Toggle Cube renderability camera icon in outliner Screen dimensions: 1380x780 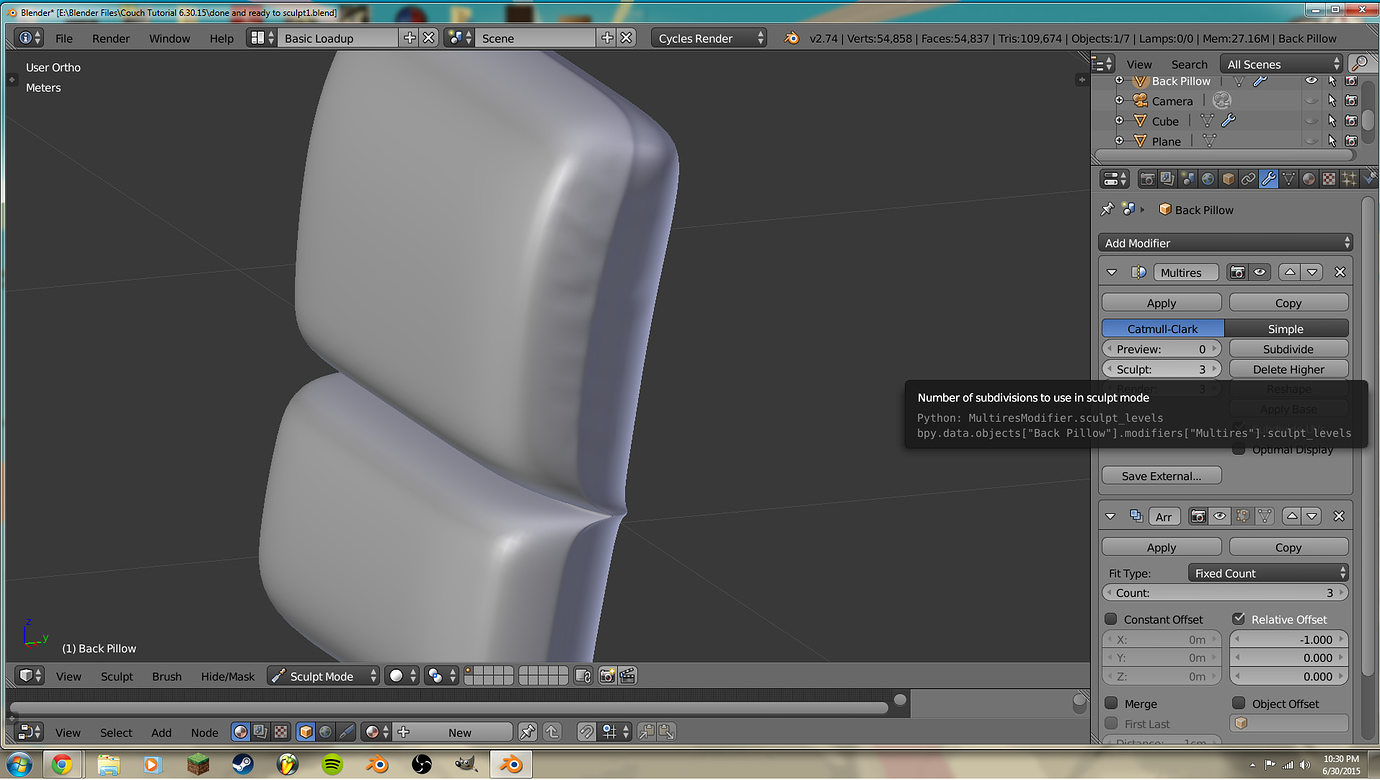point(1351,121)
